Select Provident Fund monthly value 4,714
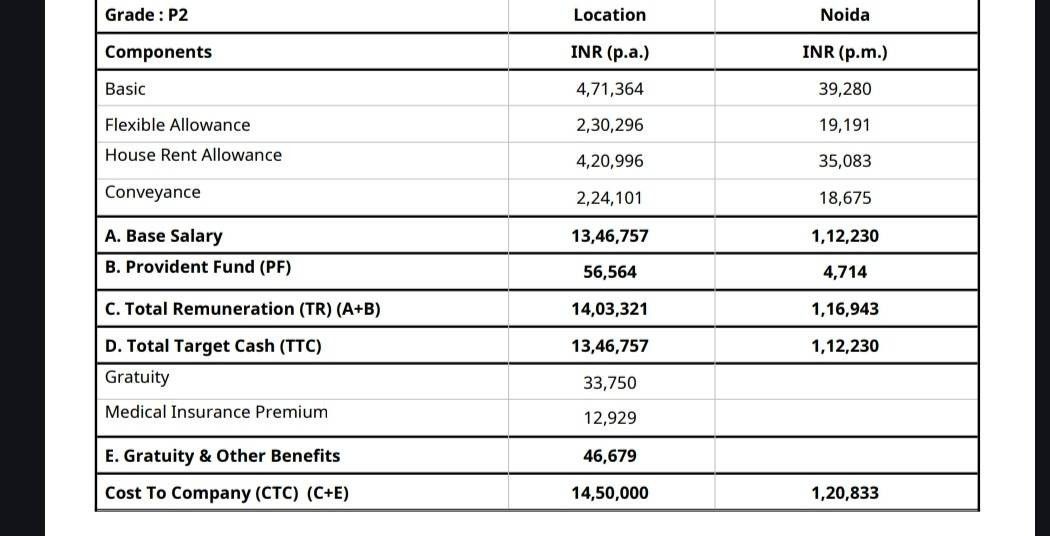This screenshot has height=536, width=1050. coord(845,272)
